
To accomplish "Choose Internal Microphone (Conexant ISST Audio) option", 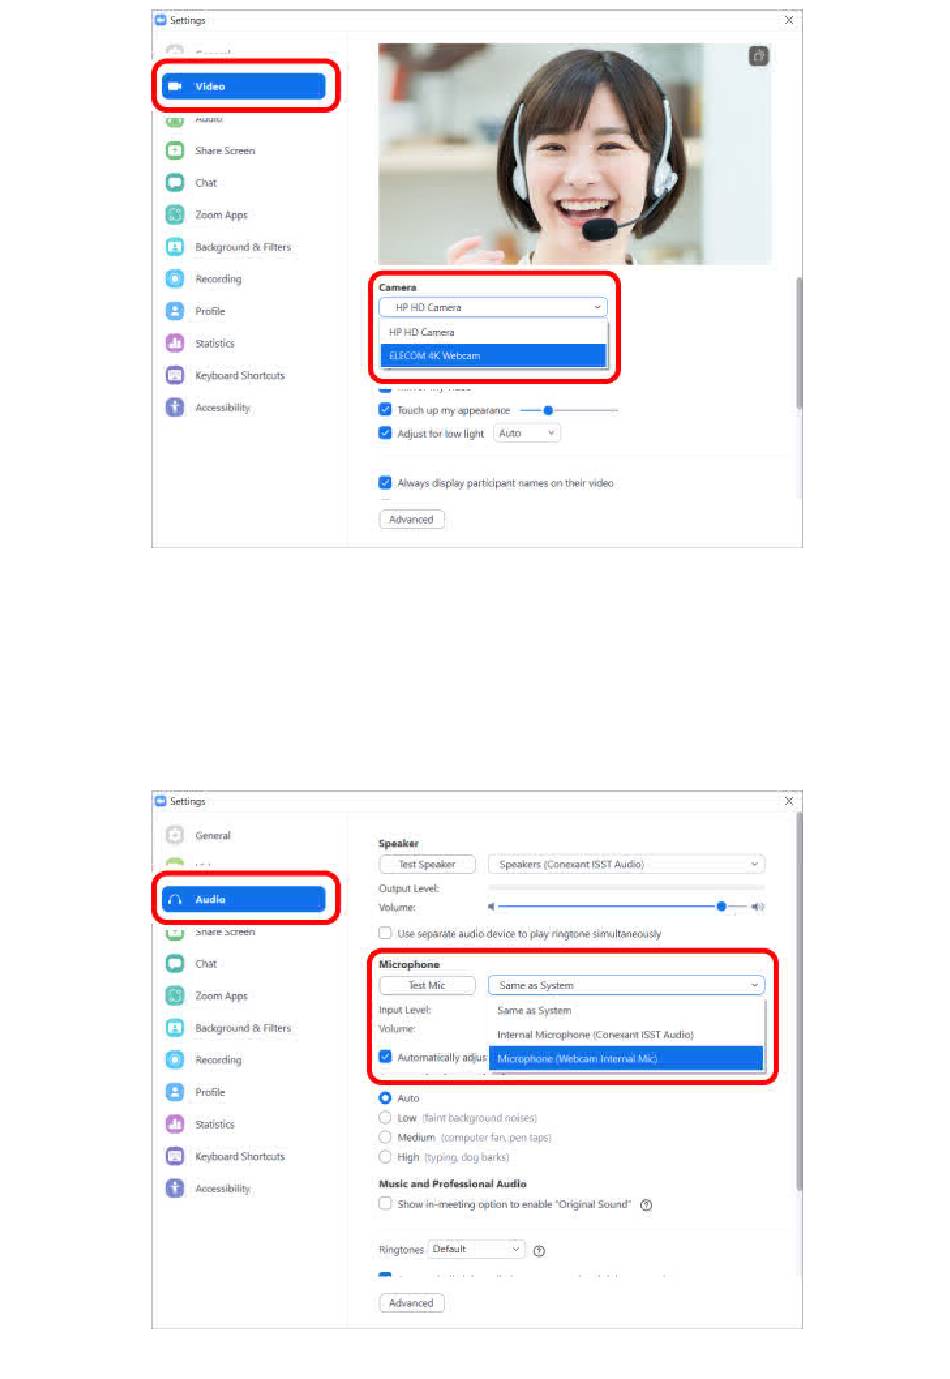I will point(626,1034).
